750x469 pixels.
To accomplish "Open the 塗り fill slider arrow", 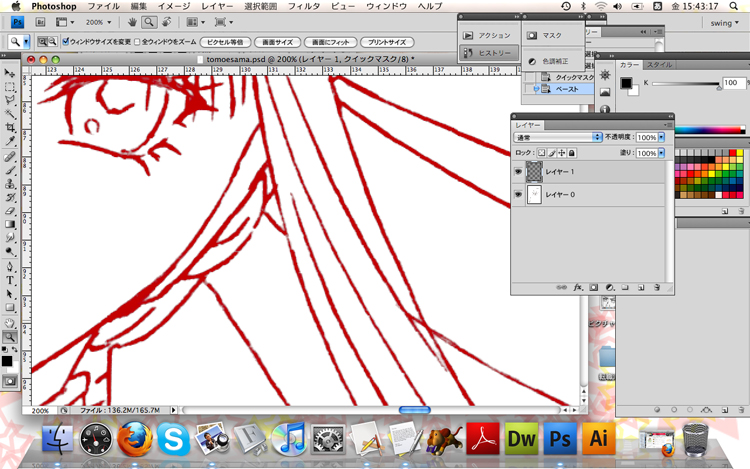I will (x=662, y=153).
